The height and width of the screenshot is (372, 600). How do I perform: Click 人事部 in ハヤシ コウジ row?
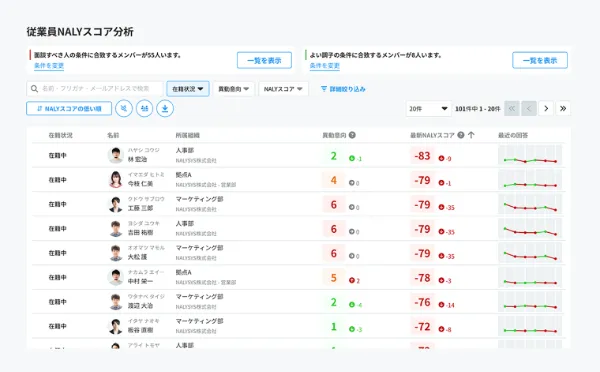point(185,150)
